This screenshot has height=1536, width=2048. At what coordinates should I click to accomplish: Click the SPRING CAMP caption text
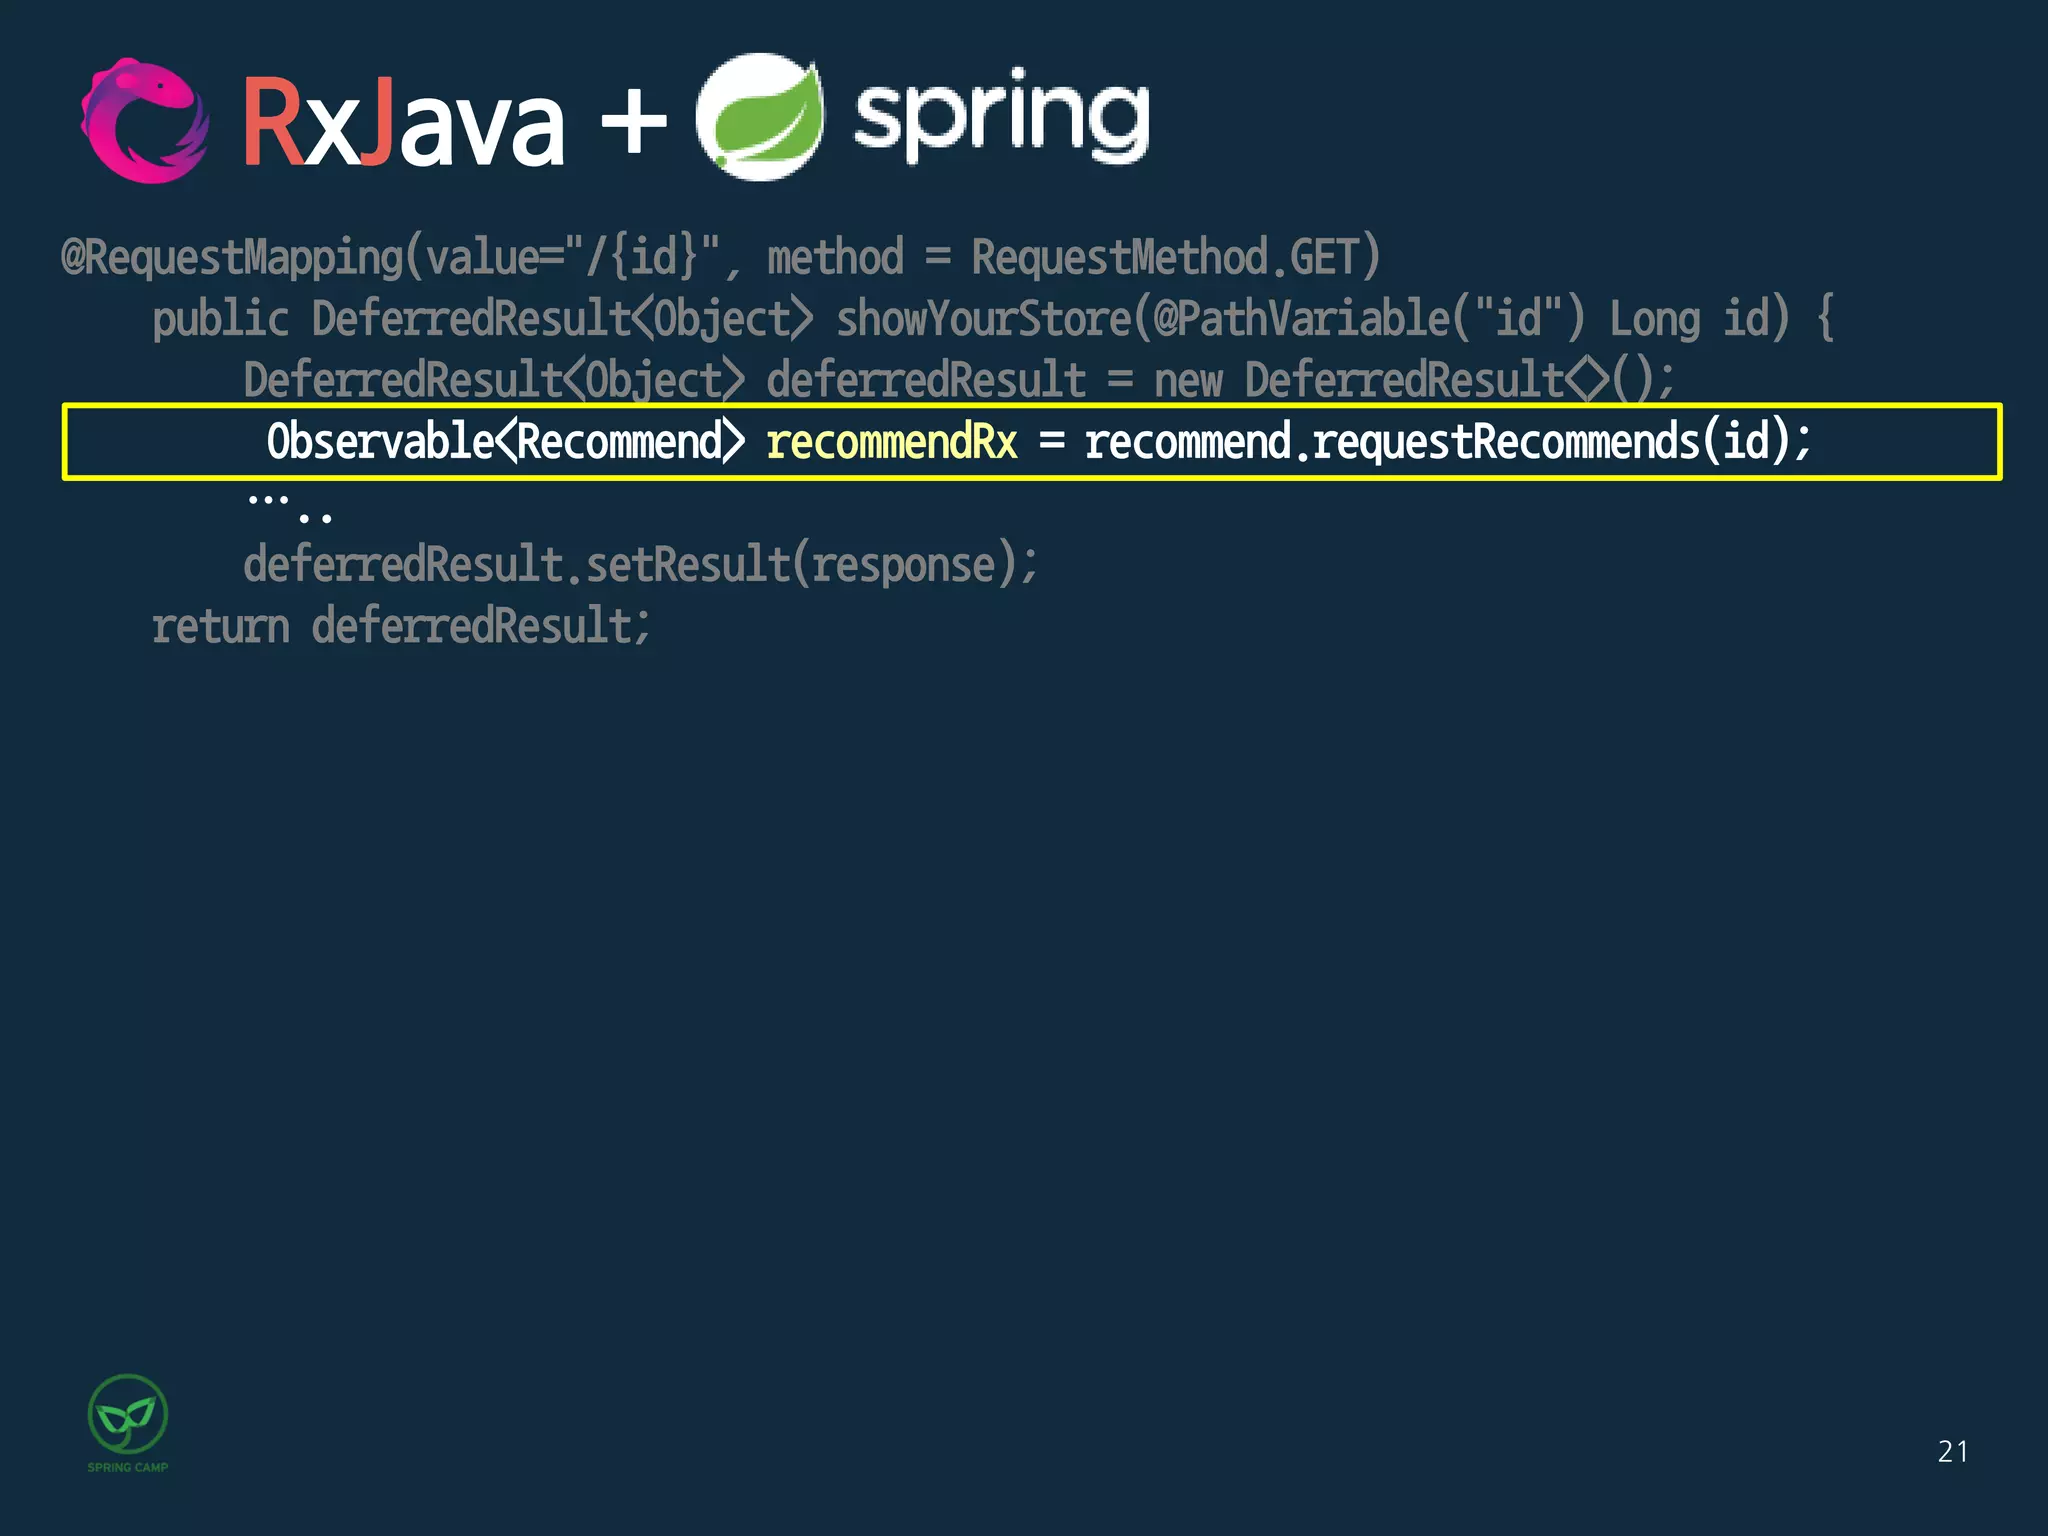[x=128, y=1467]
